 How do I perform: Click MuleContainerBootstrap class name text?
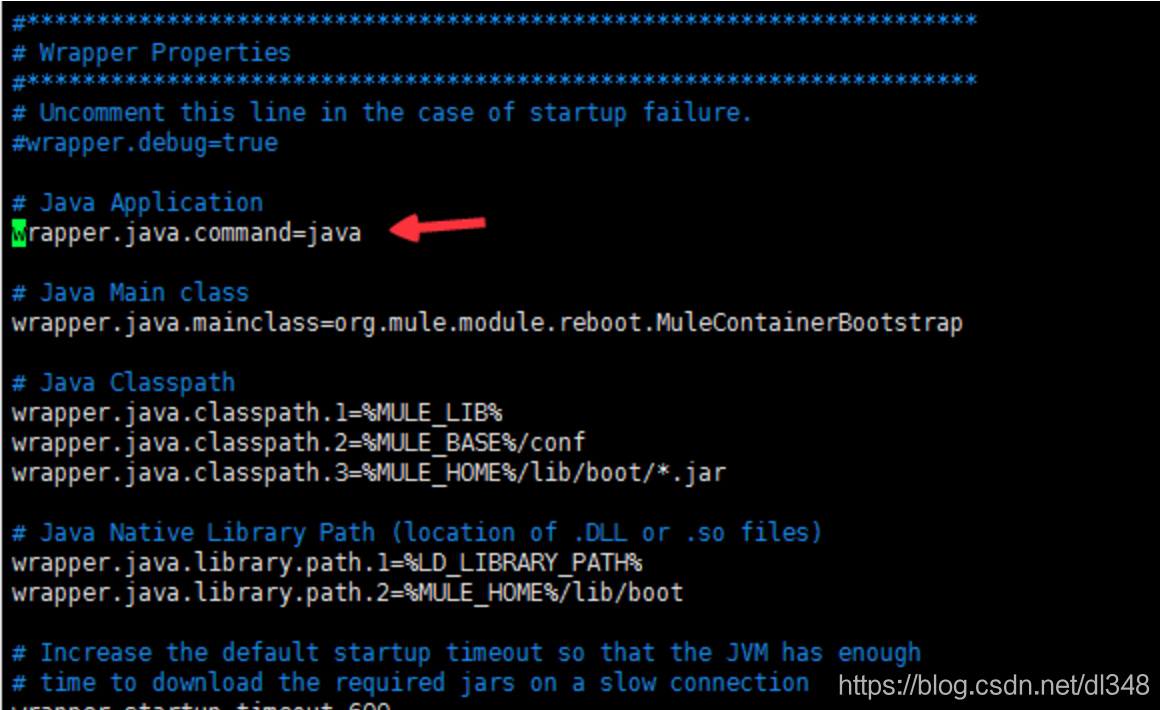[x=809, y=323]
